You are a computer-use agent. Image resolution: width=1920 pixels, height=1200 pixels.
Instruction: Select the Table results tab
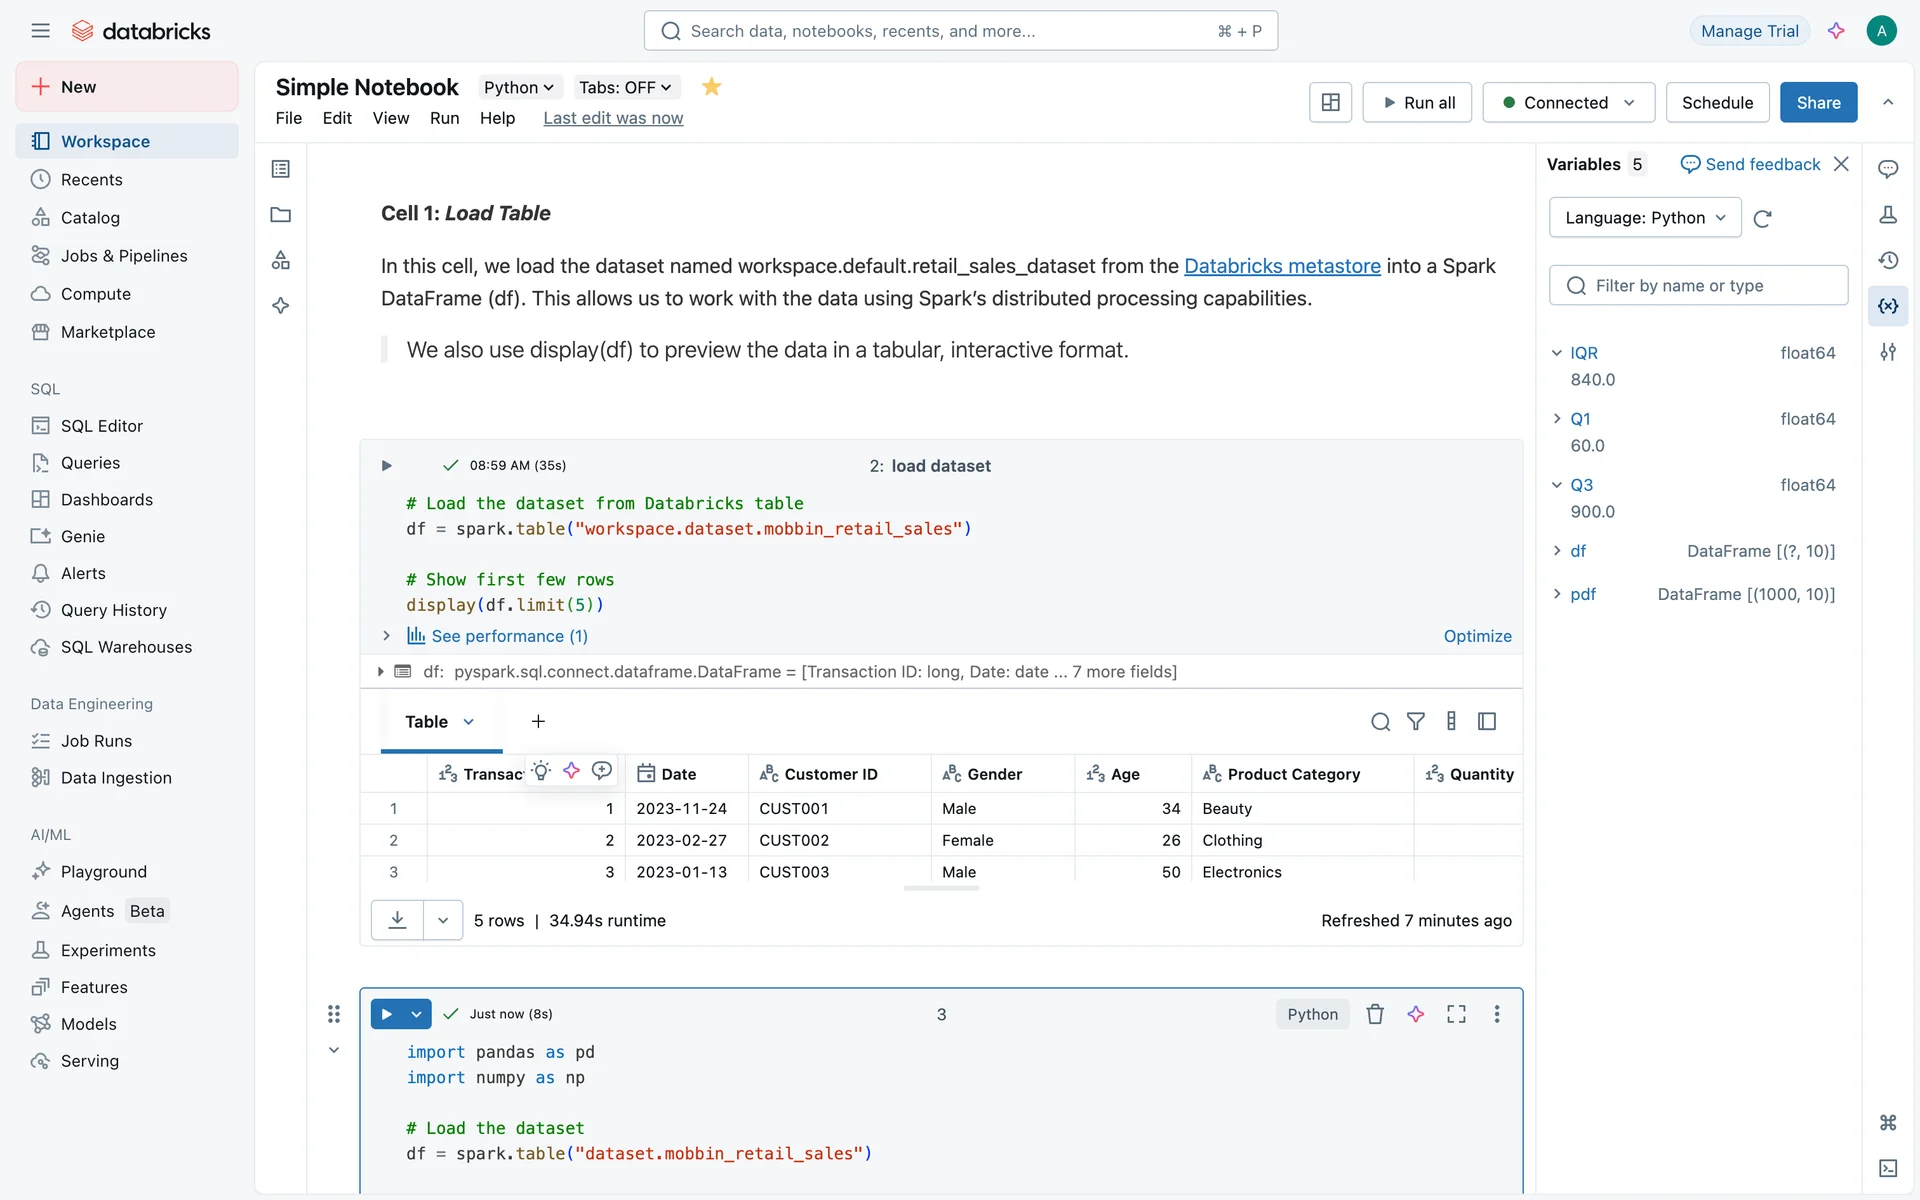click(x=427, y=722)
